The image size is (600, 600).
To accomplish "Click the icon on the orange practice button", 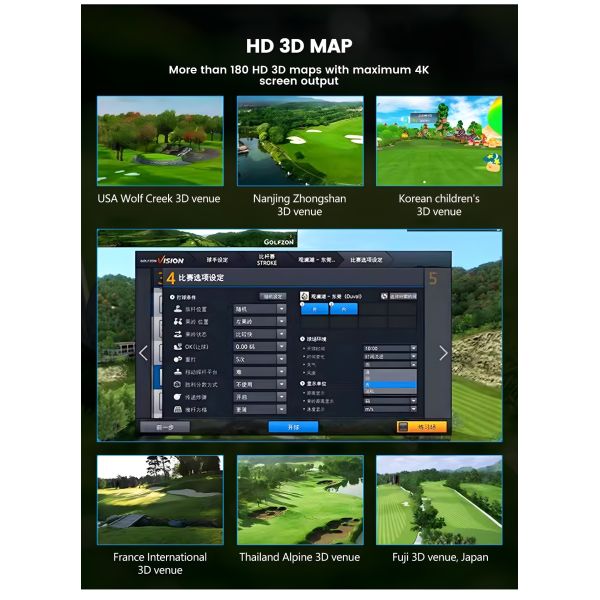I will point(405,426).
